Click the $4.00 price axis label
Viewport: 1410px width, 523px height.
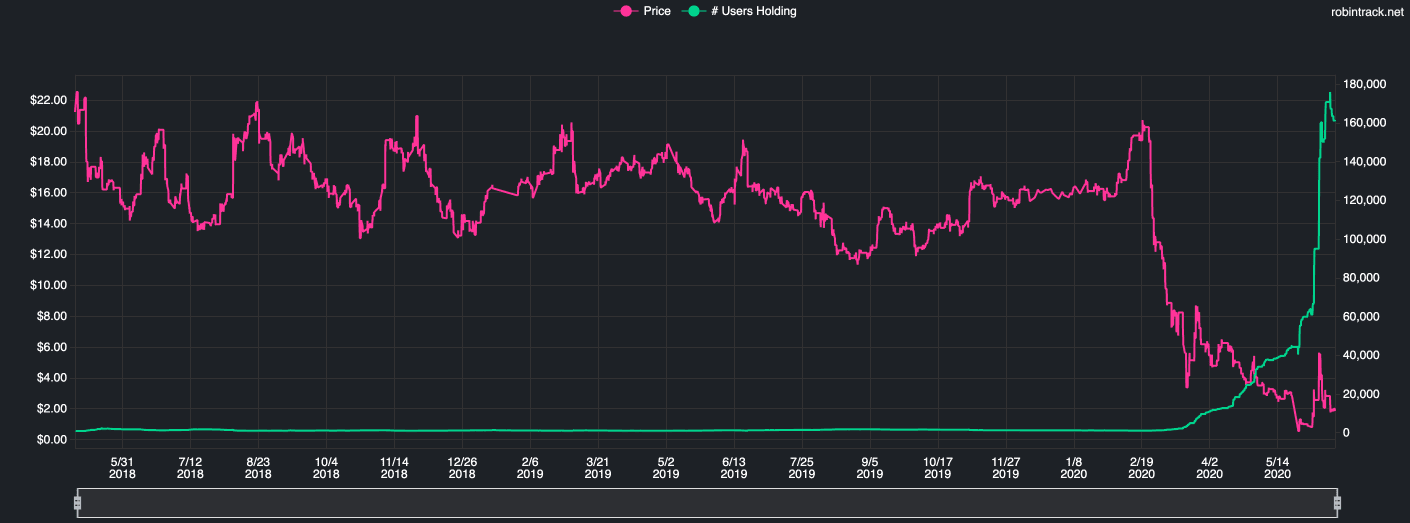pos(51,379)
